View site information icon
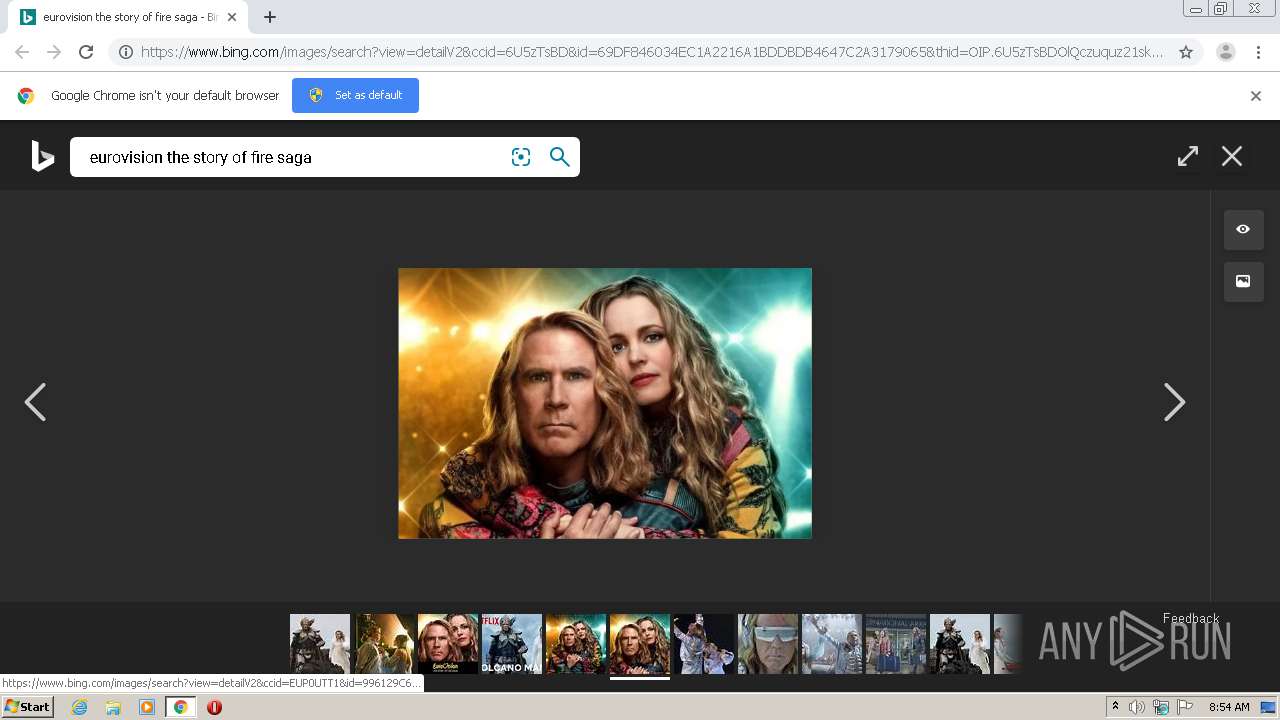1280x720 pixels. point(126,52)
